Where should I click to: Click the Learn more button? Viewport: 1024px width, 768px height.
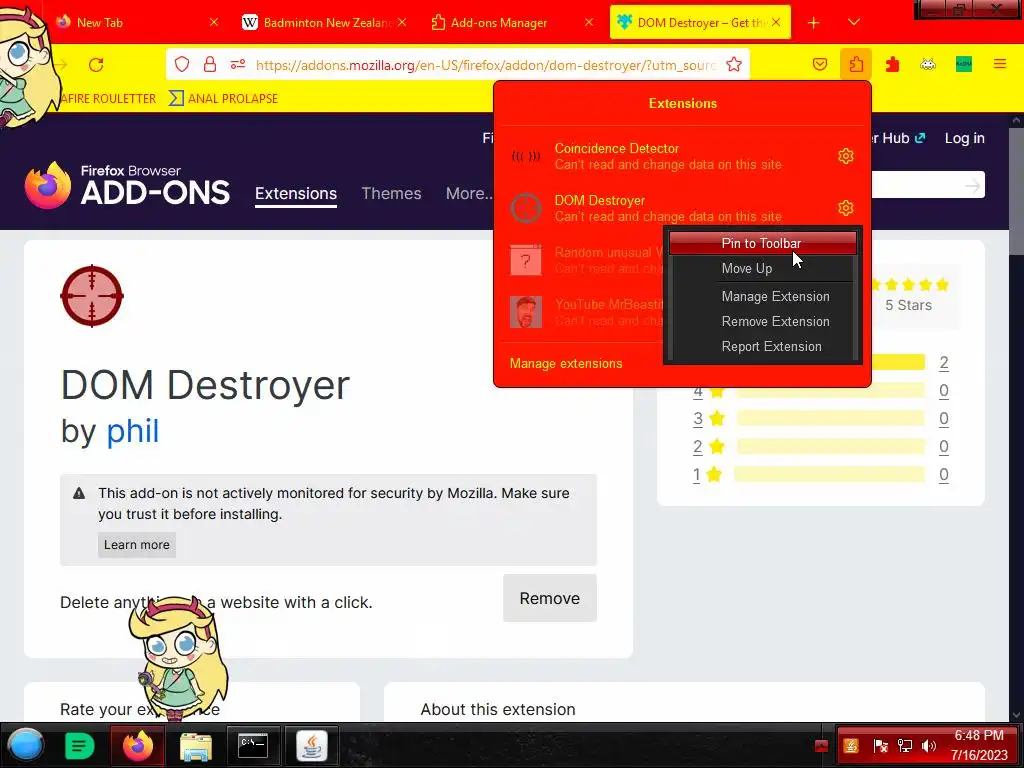click(x=136, y=545)
